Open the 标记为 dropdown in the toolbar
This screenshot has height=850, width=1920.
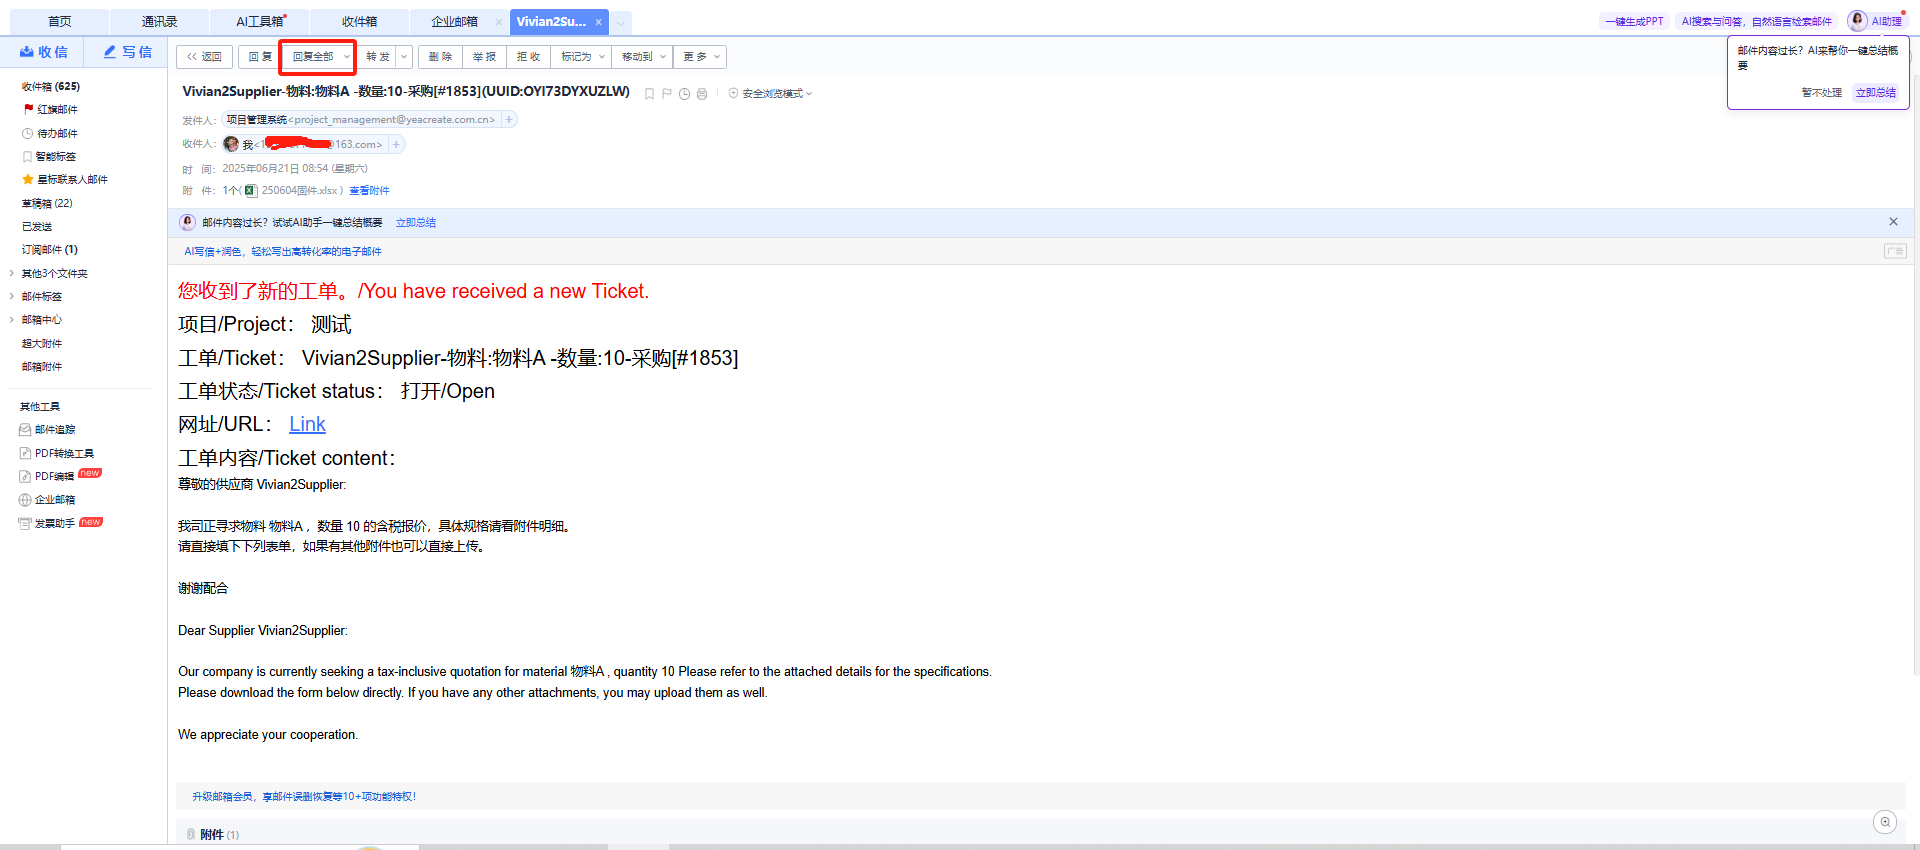pos(583,57)
